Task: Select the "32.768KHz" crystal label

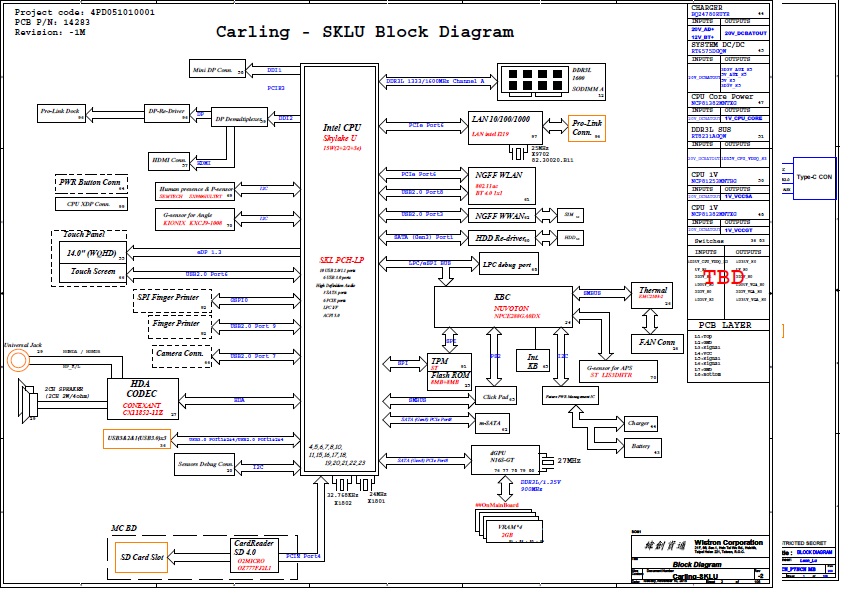Action: pyautogui.click(x=342, y=495)
